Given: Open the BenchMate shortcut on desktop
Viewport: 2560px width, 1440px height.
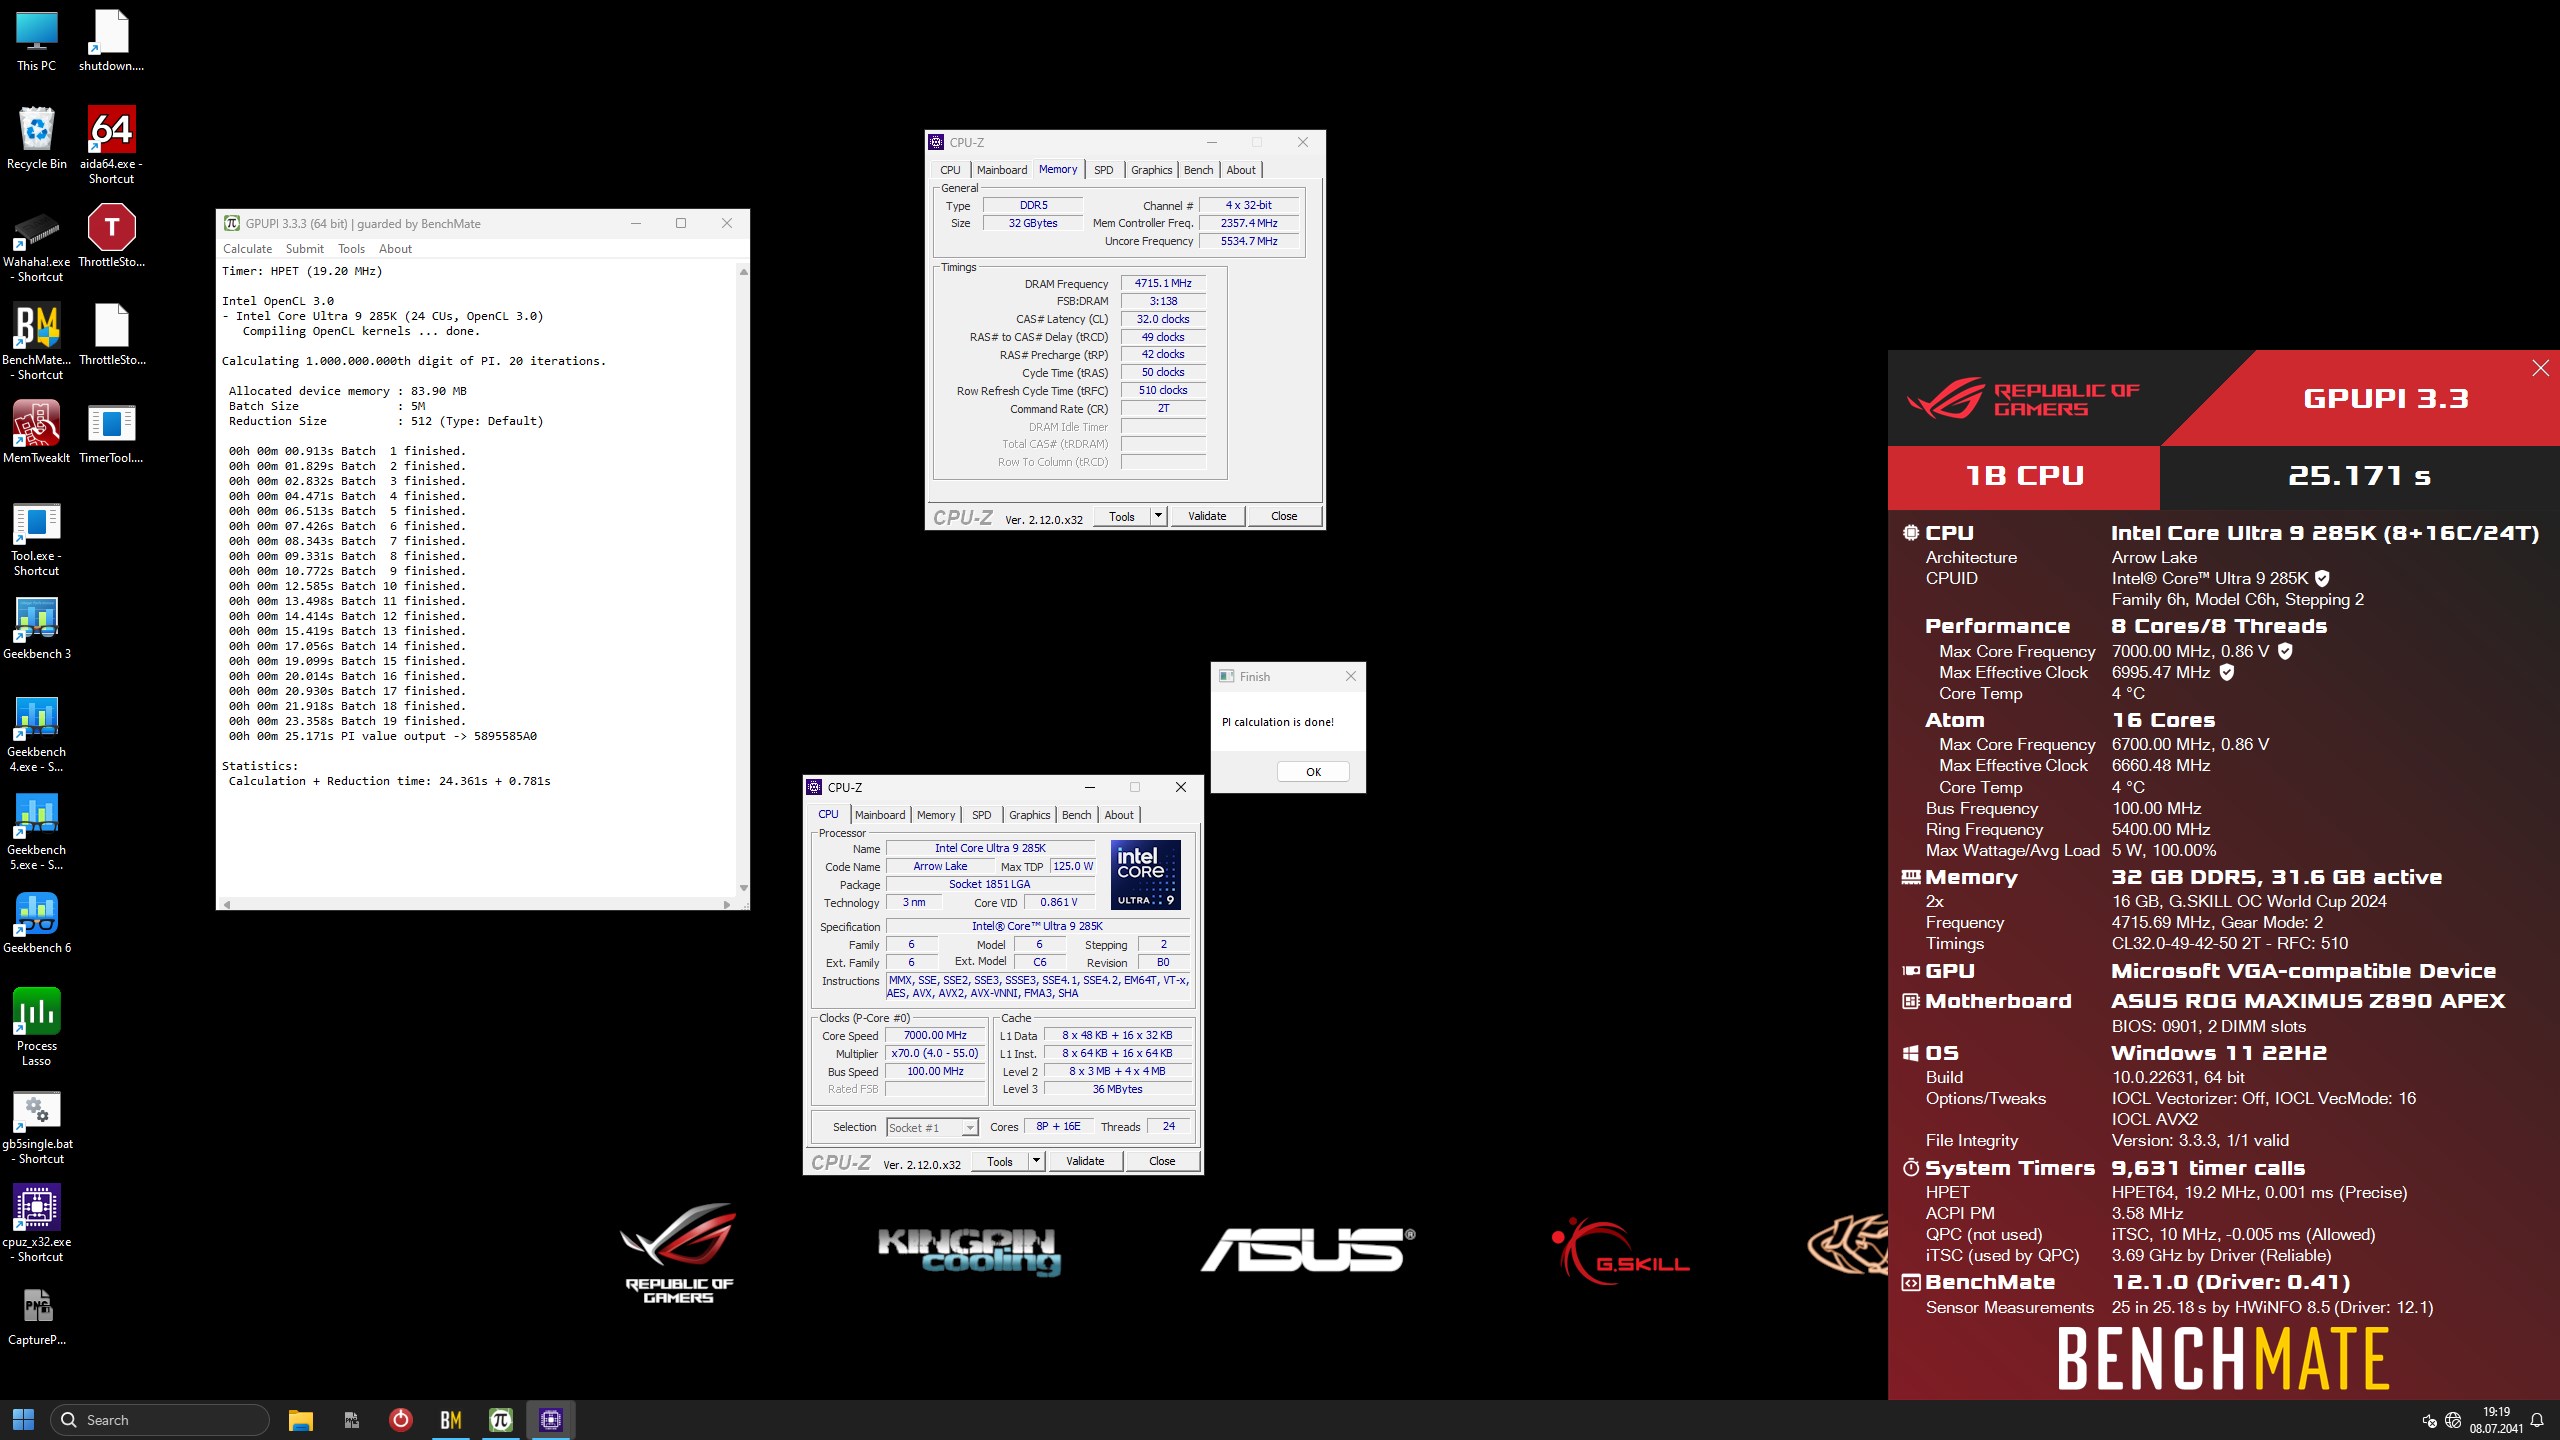Looking at the screenshot, I should pyautogui.click(x=37, y=343).
